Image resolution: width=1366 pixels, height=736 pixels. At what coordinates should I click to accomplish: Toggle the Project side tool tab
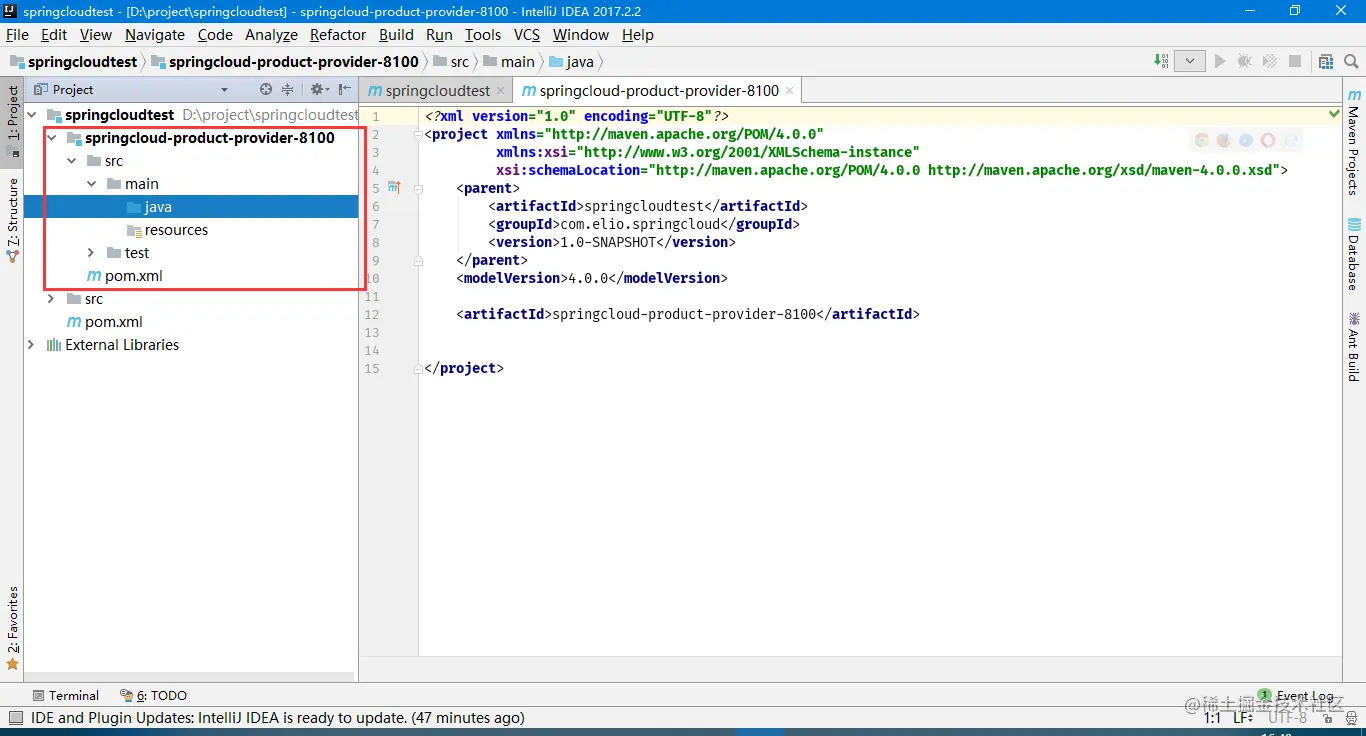pos(12,123)
